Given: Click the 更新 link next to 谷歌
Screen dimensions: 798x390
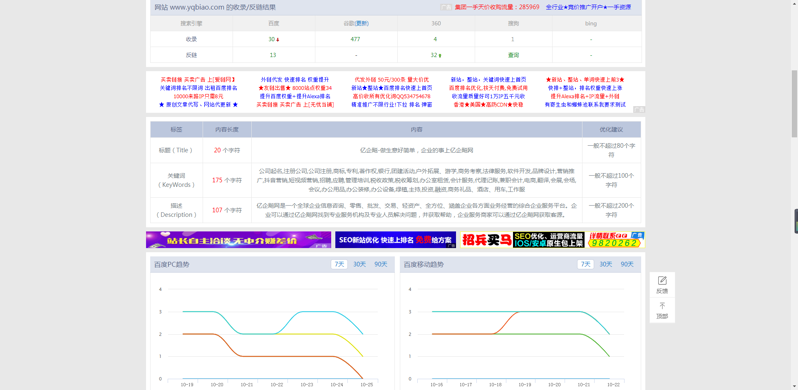Looking at the screenshot, I should 362,23.
